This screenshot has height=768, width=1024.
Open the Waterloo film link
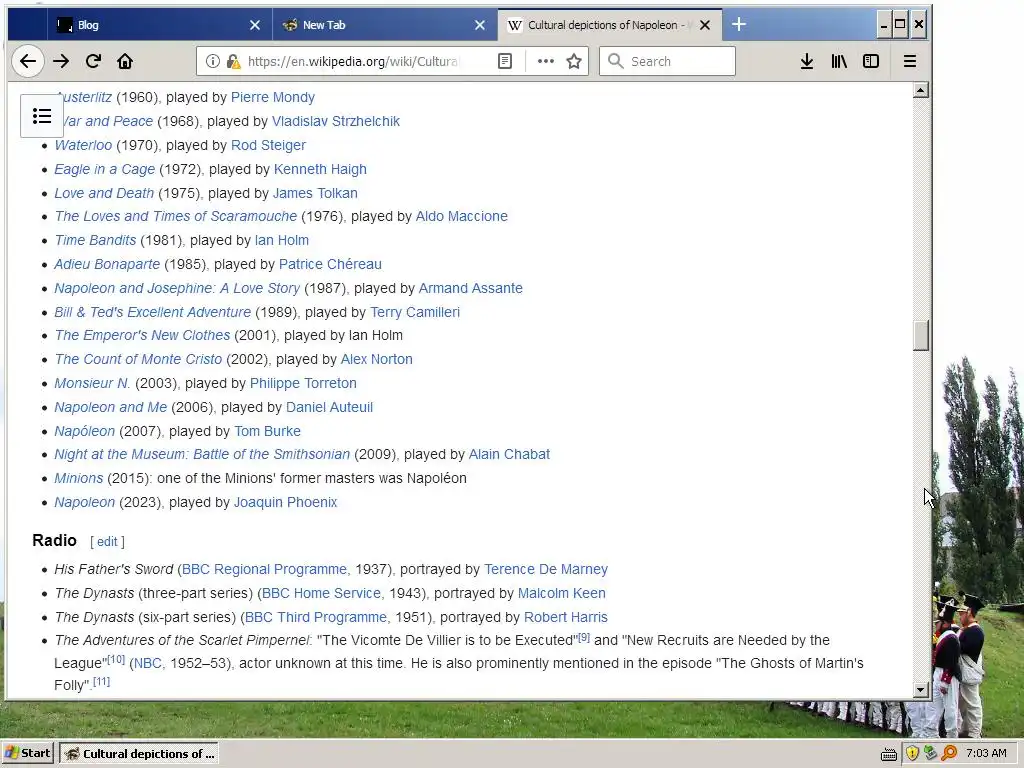click(83, 145)
